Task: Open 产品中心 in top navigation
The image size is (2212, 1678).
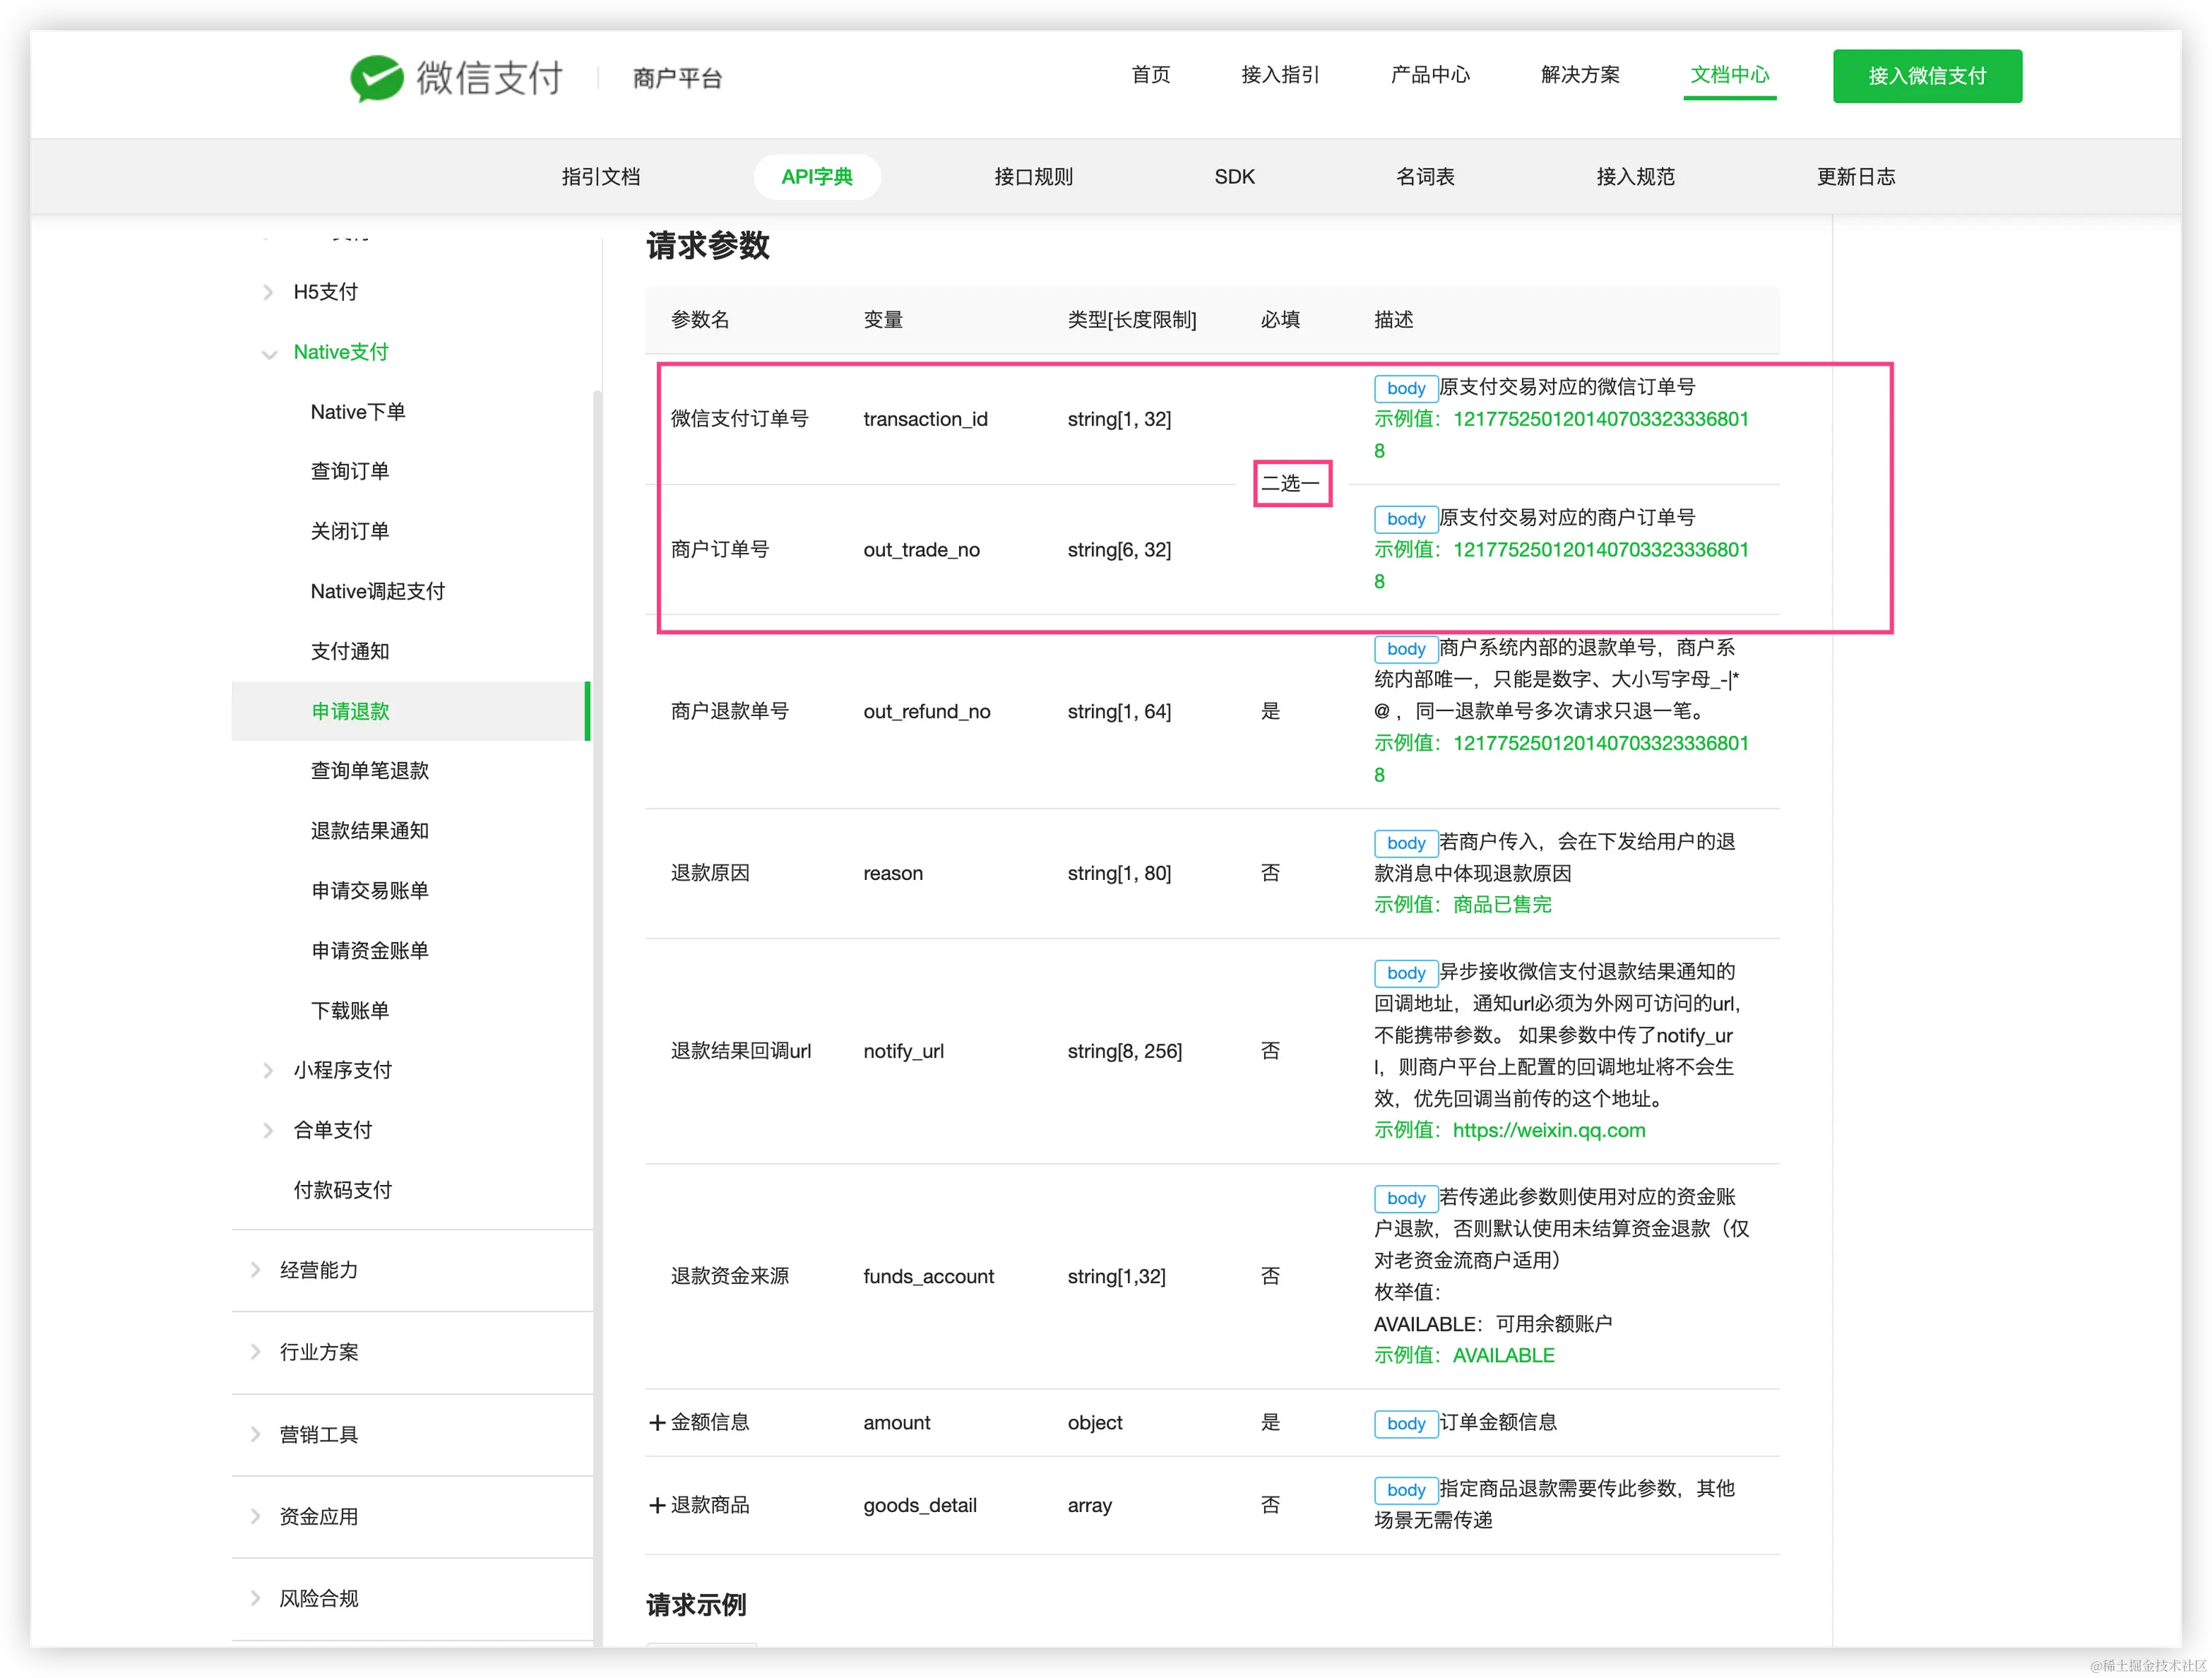Action: click(x=1430, y=75)
